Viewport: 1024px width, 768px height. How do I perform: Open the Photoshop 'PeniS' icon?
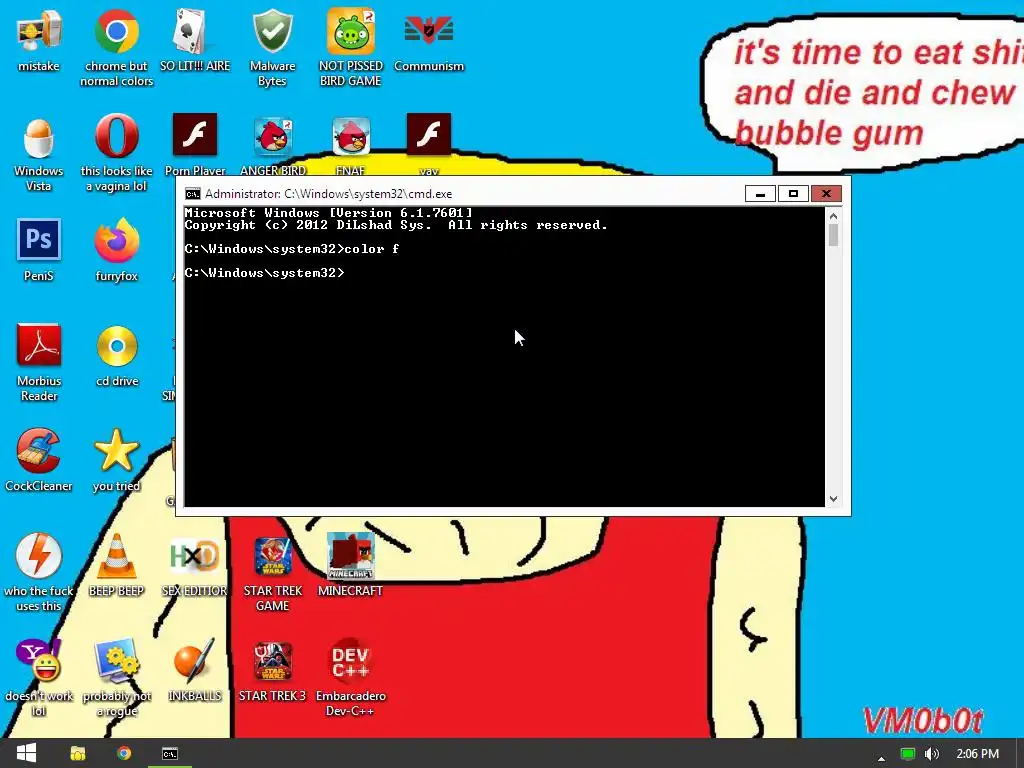tap(39, 240)
